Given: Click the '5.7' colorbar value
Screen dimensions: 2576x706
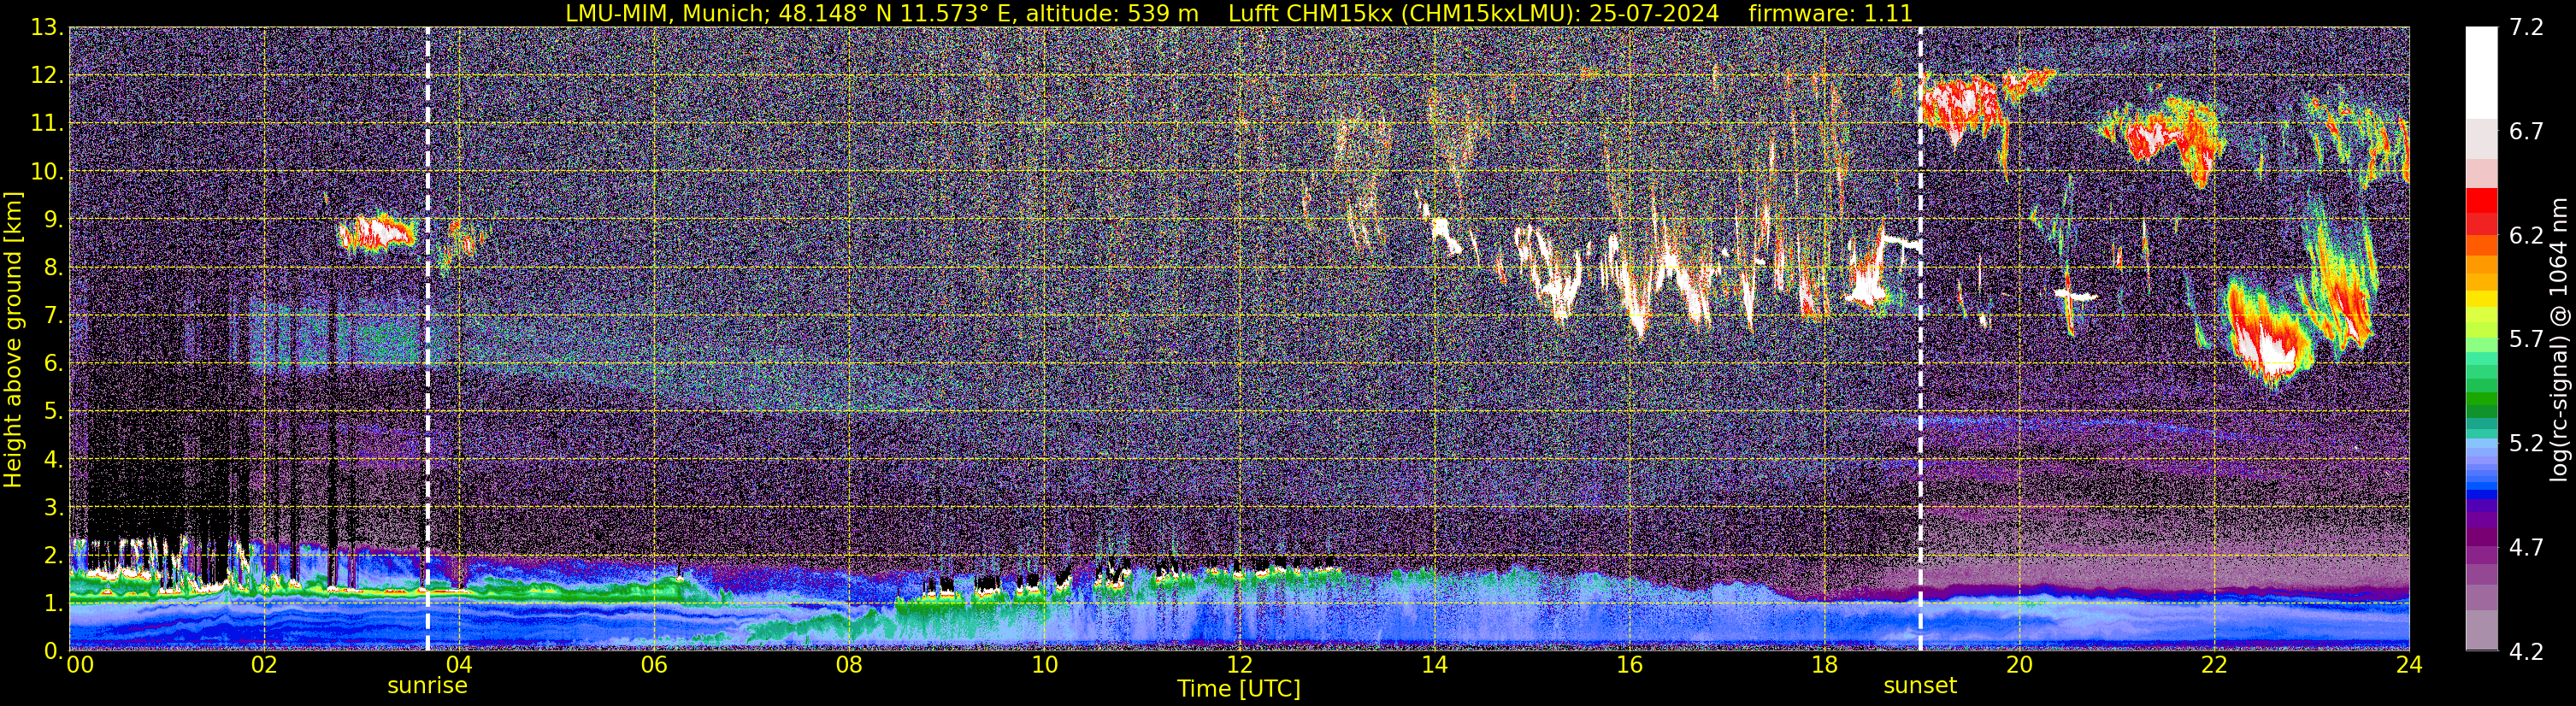Looking at the screenshot, I should (x=2526, y=340).
